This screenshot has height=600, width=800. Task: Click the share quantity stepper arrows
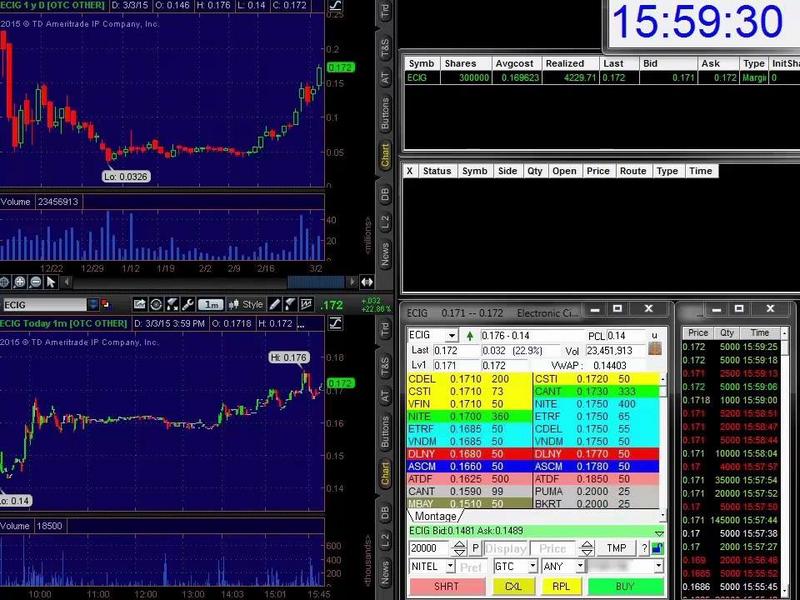coord(459,548)
